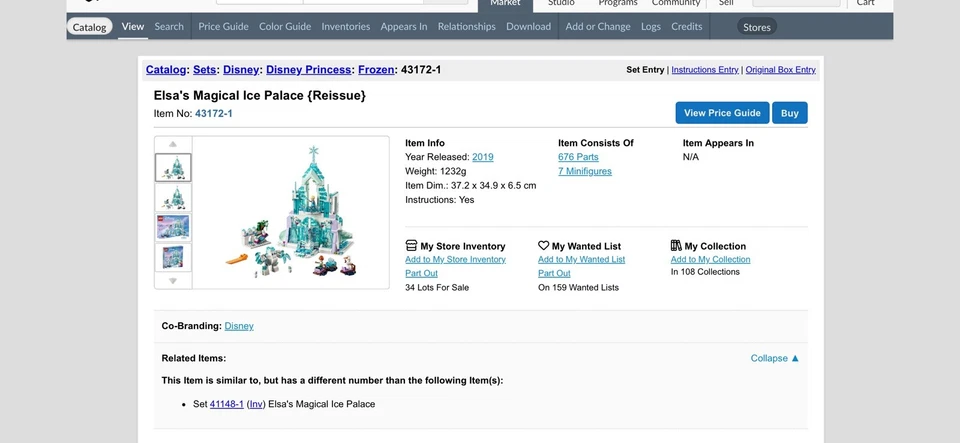Image resolution: width=960 pixels, height=443 pixels.
Task: Open Relationships menu item
Action: [x=467, y=26]
